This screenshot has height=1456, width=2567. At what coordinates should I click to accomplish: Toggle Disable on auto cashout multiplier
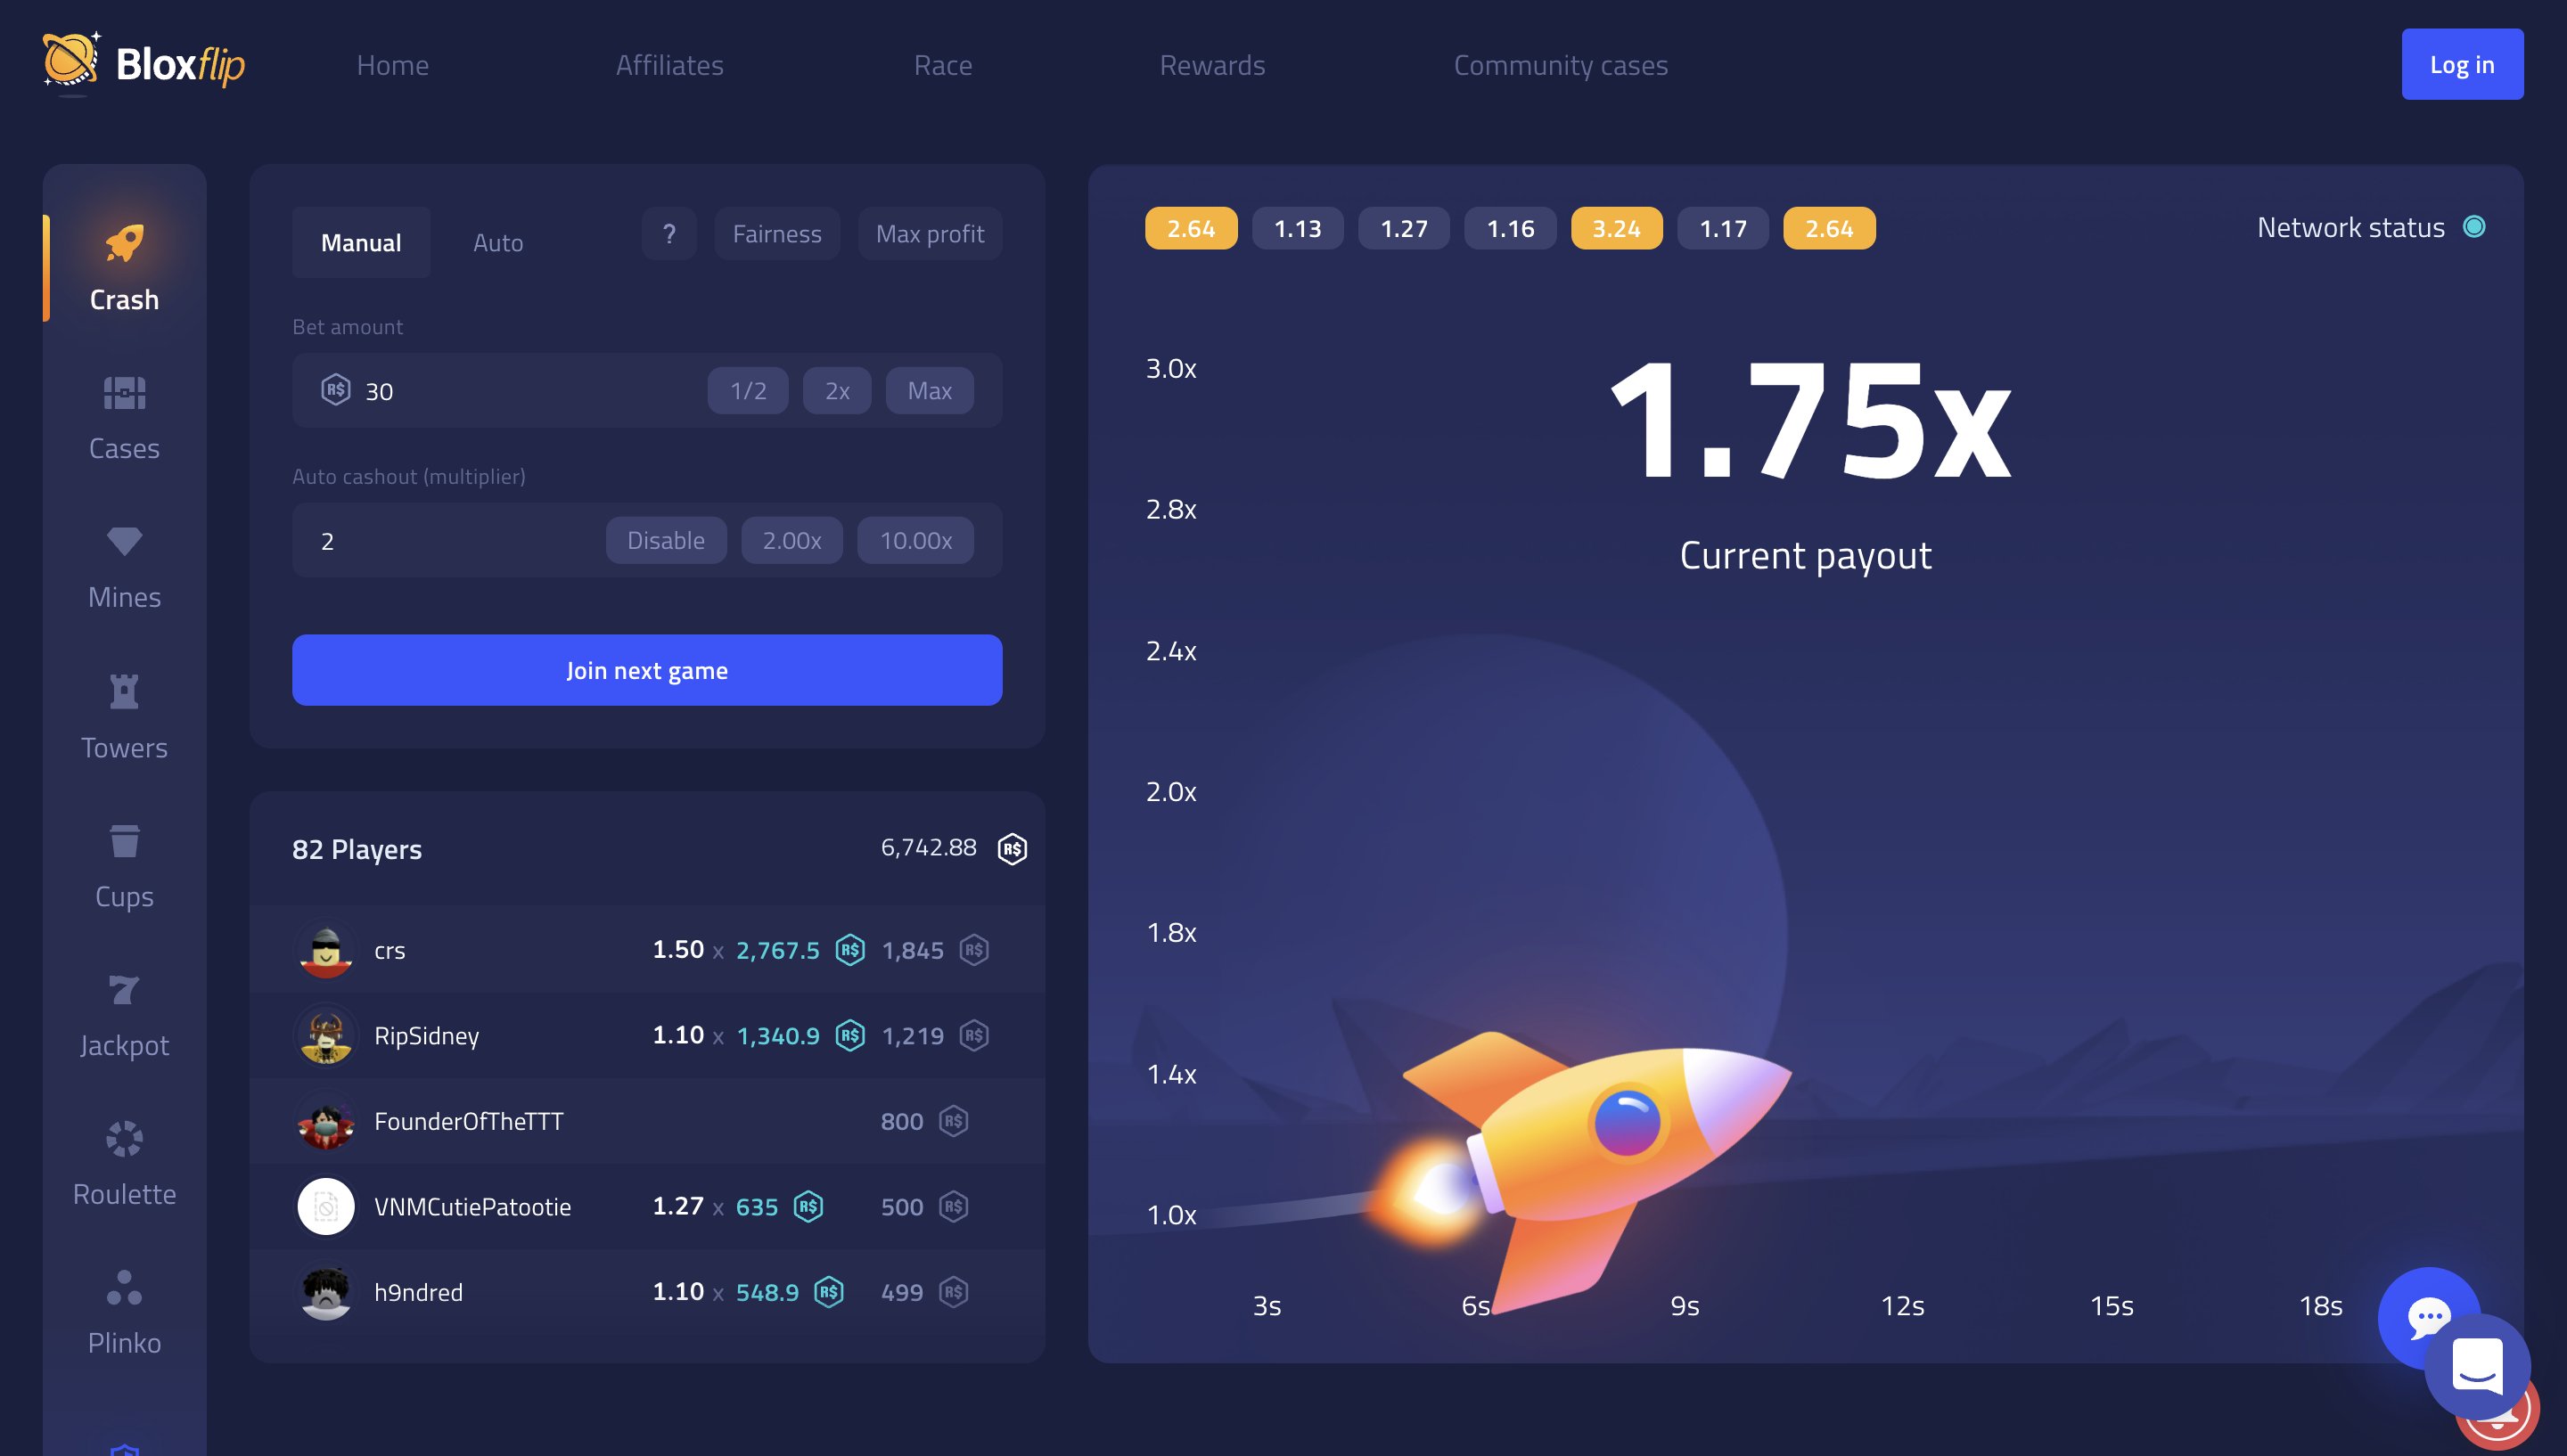(x=665, y=537)
